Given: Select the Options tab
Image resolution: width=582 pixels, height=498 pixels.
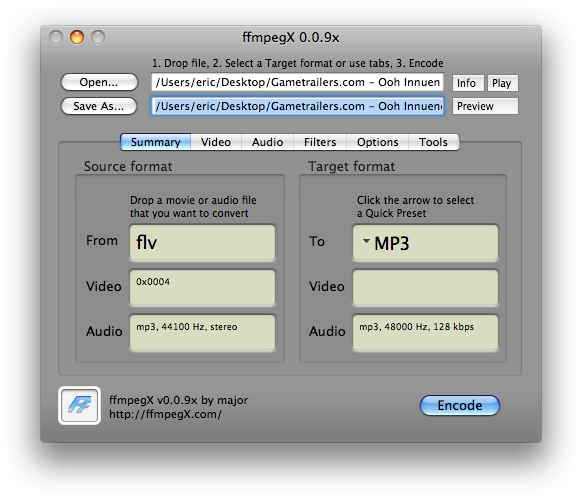Looking at the screenshot, I should point(377,142).
